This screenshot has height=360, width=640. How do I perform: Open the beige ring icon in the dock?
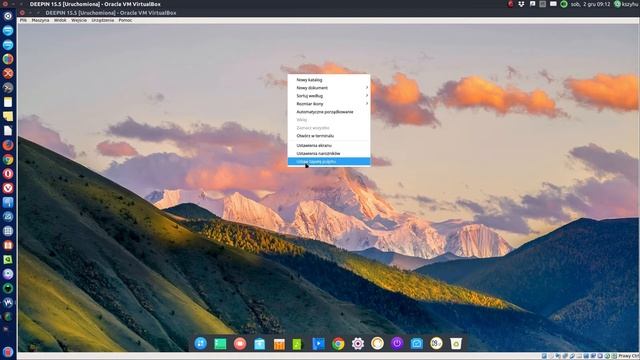[x=377, y=344]
